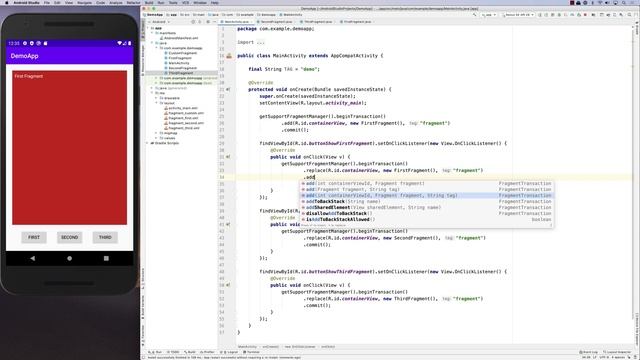Image resolution: width=640 pixels, height=360 pixels.
Task: Tap the FIRST button in the emulator
Action: [34, 237]
